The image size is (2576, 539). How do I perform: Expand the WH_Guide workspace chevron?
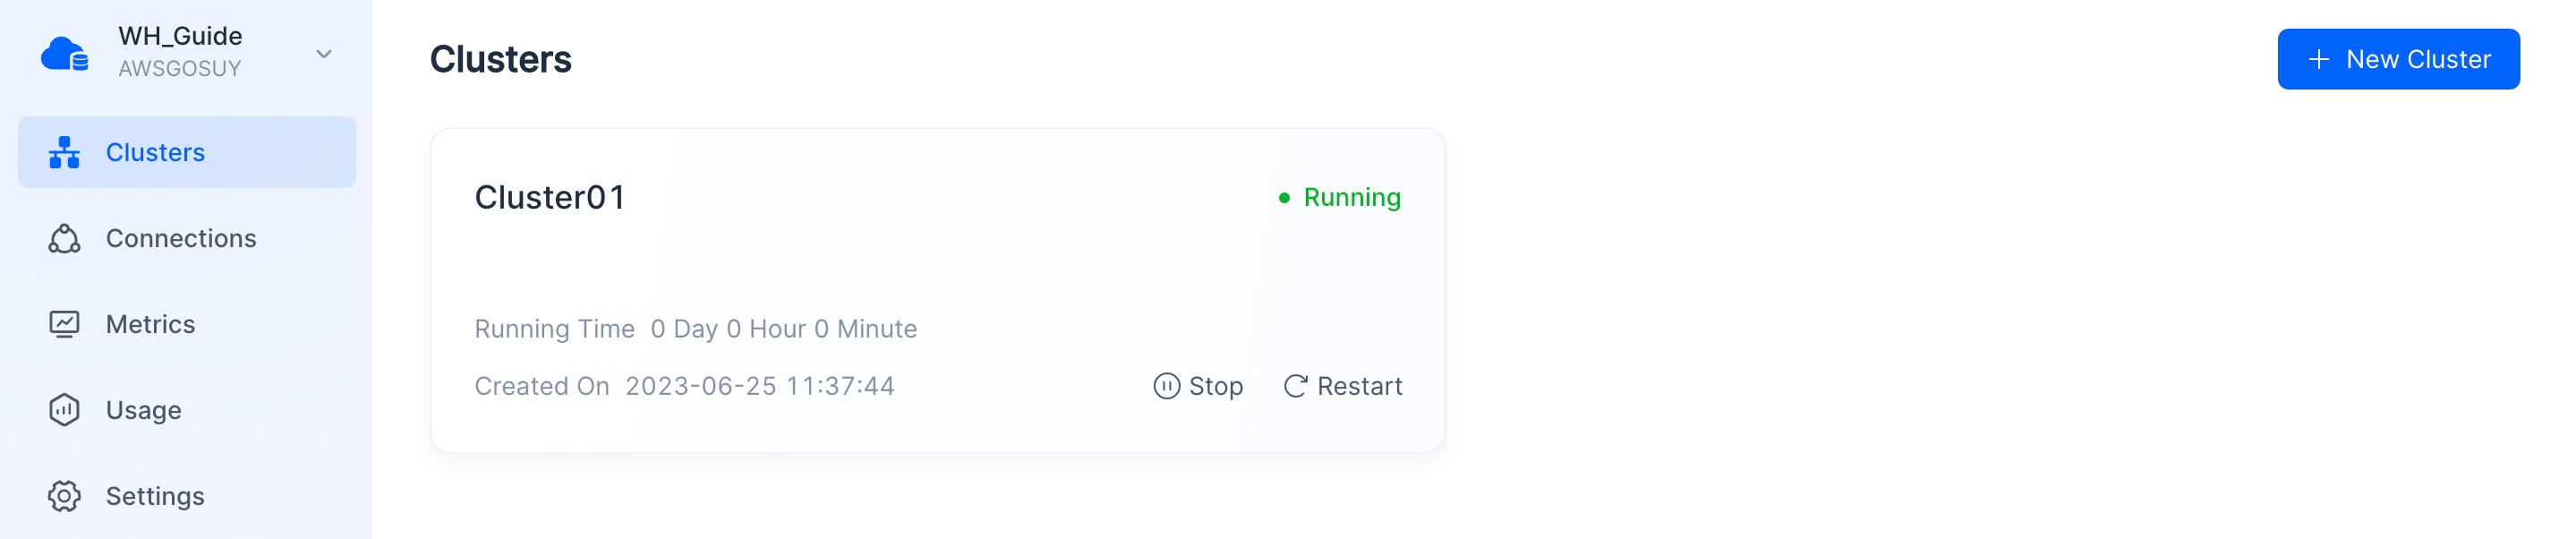(324, 54)
